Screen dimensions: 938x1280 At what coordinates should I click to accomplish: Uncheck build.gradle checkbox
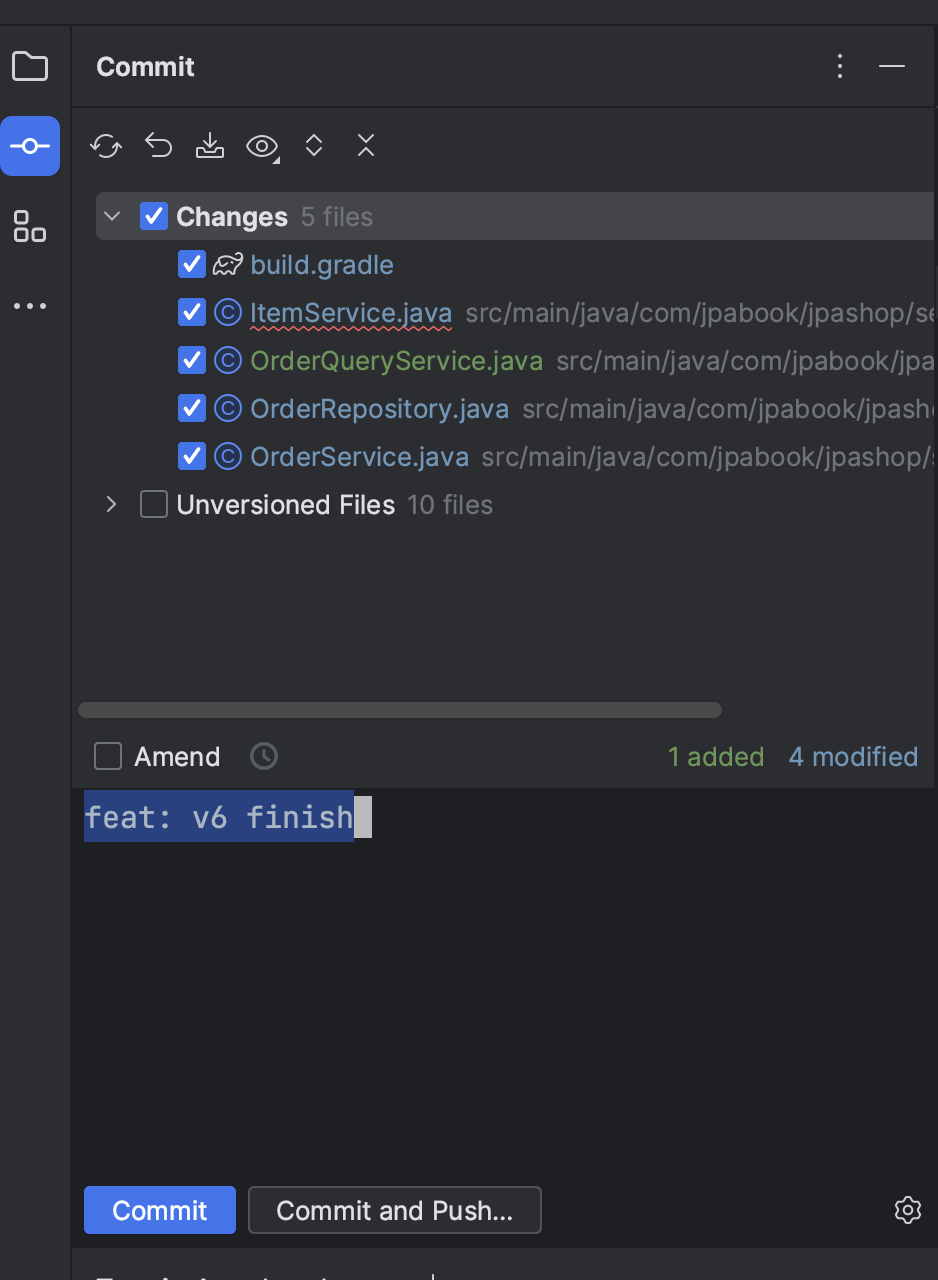191,265
